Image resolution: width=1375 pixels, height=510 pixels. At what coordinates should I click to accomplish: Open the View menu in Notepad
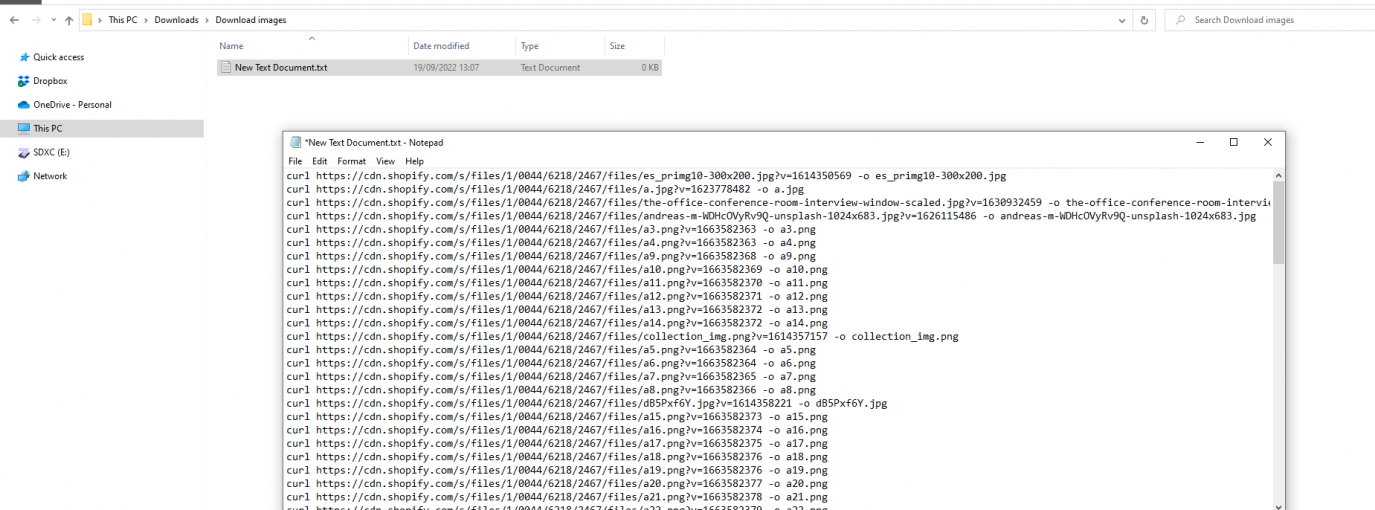[x=385, y=161]
